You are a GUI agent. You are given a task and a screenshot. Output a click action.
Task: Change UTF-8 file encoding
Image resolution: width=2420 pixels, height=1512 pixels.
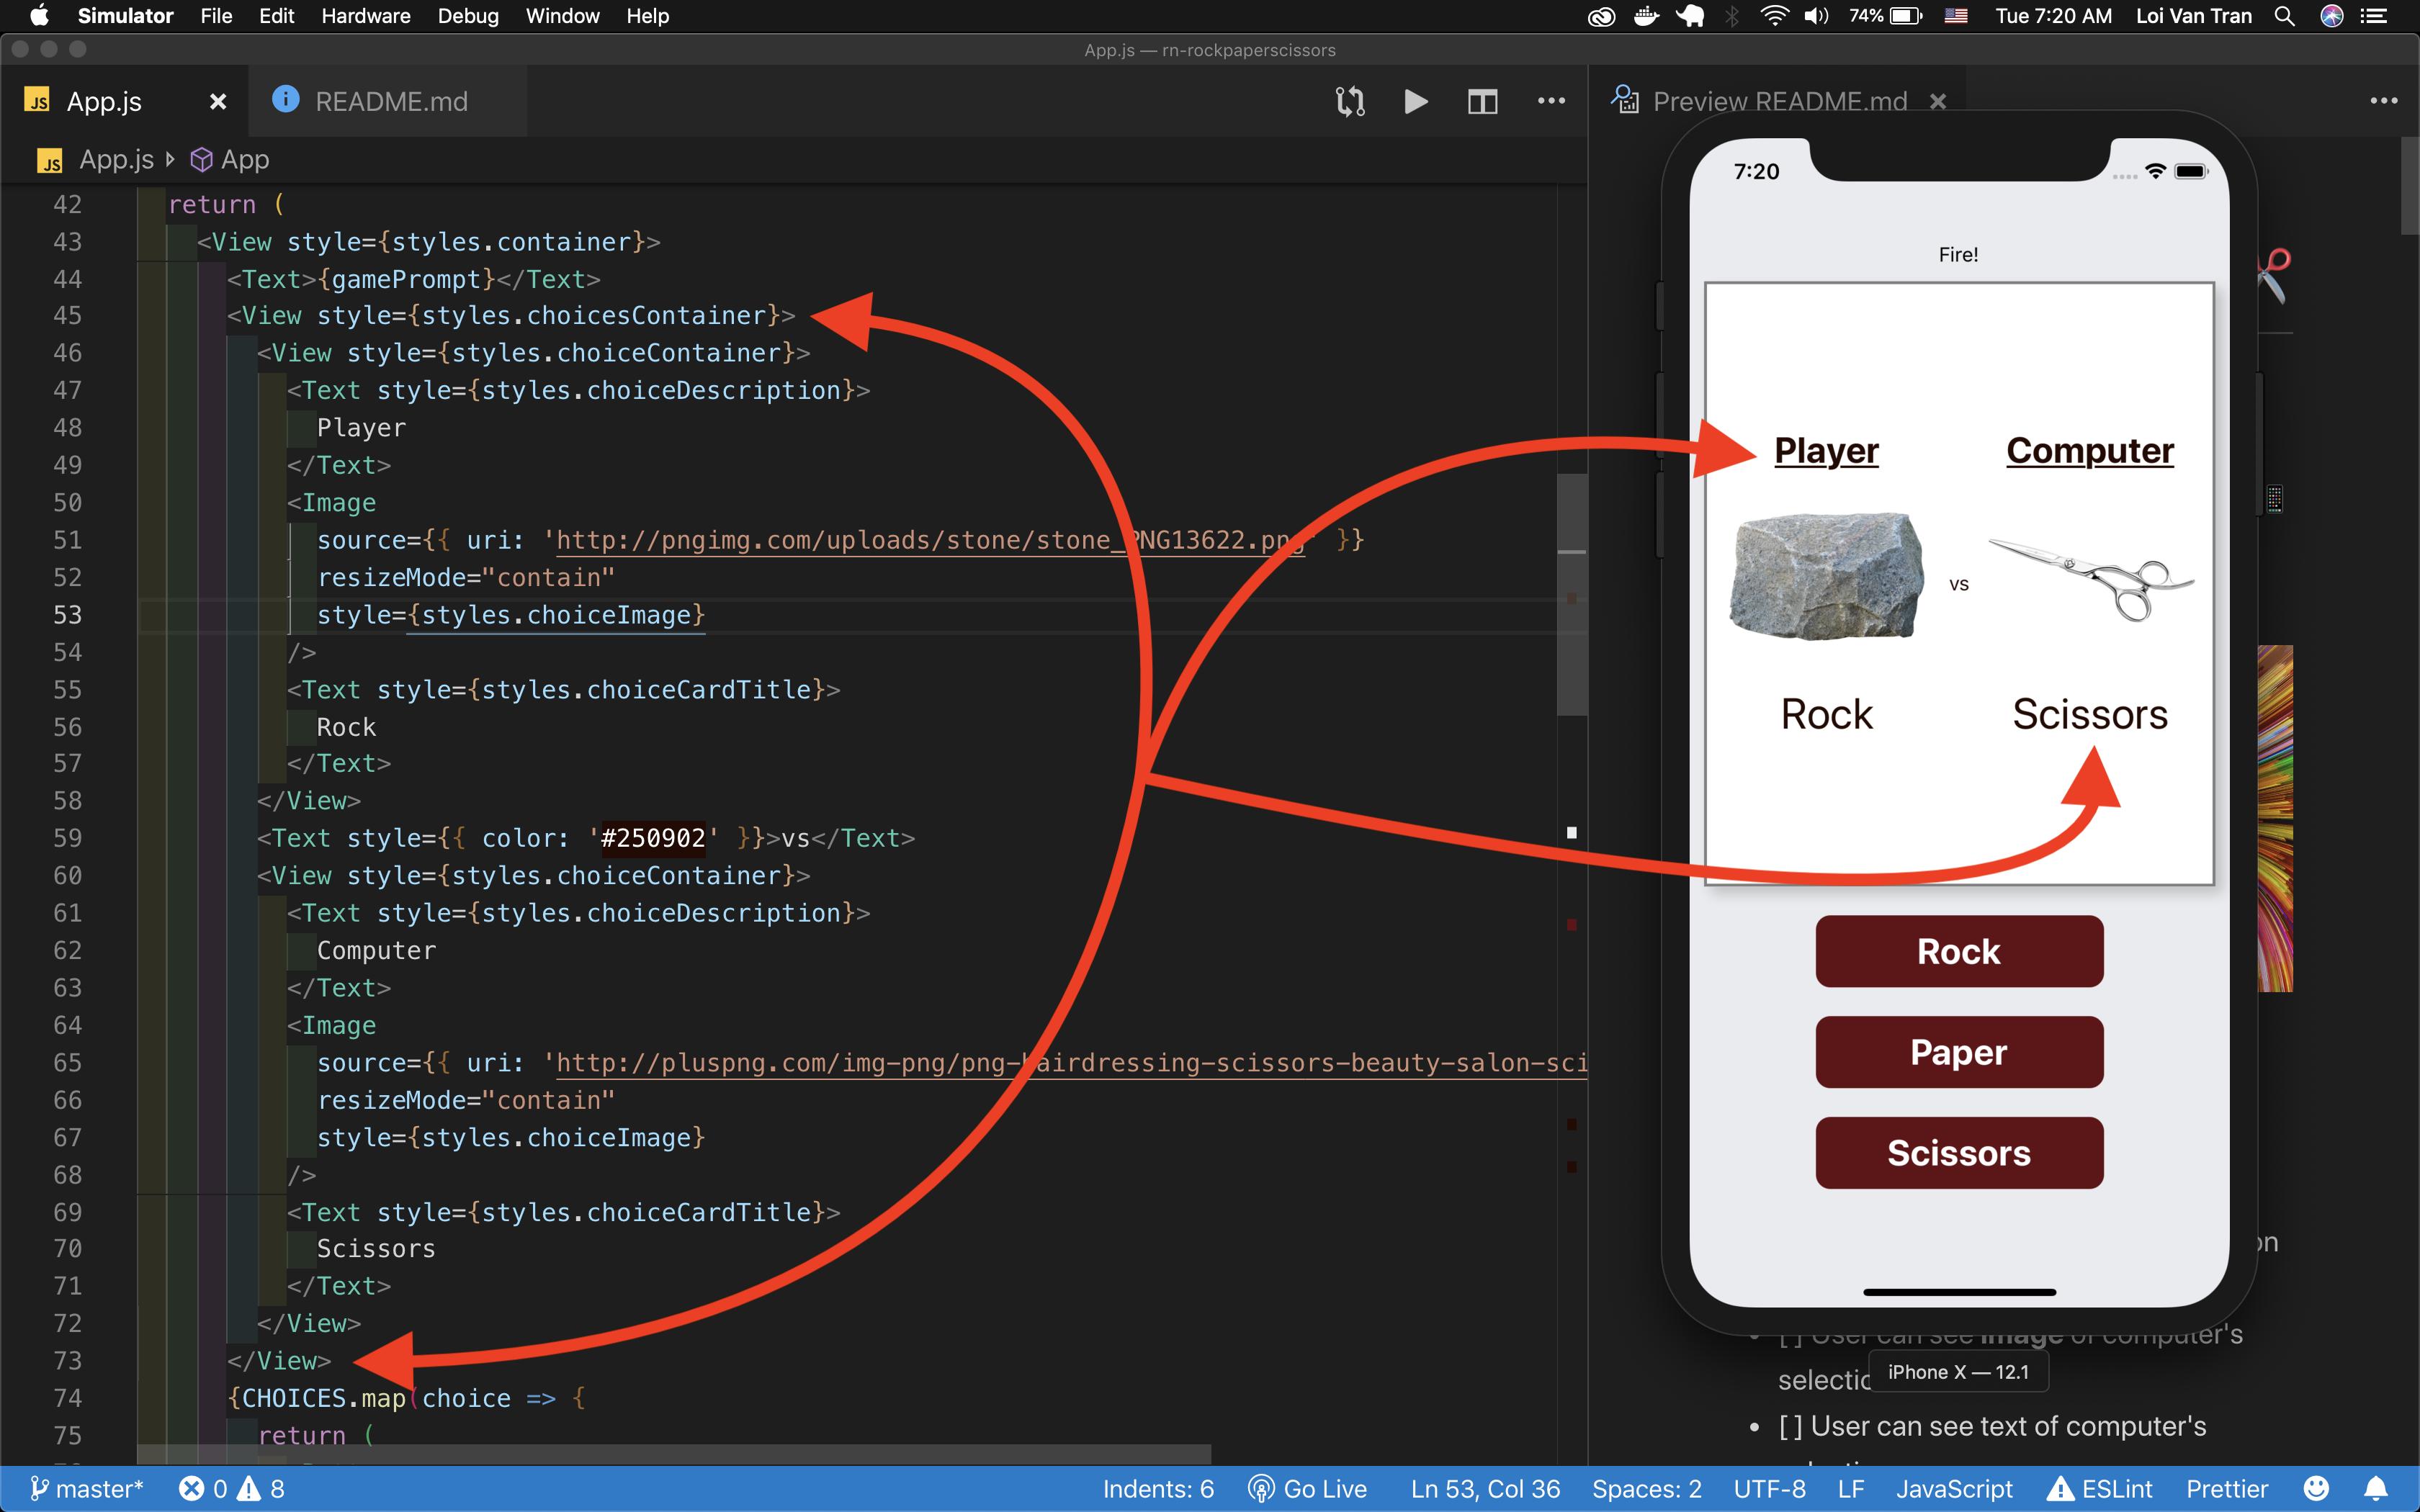click(x=1769, y=1489)
